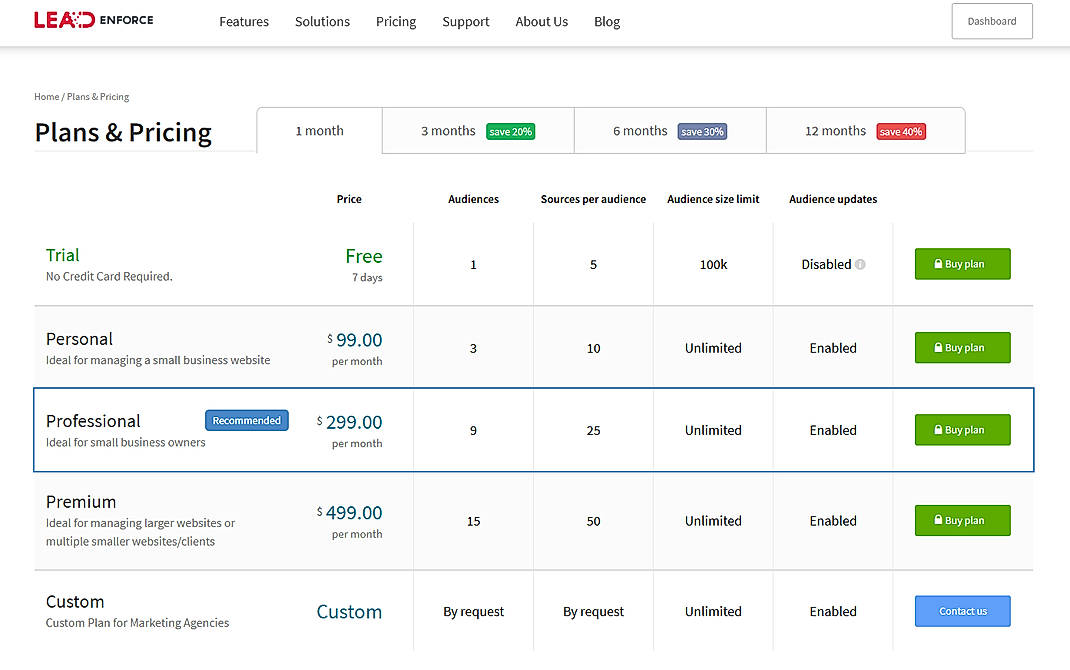Click the Audience size limit header
1070x670 pixels.
pyautogui.click(x=713, y=199)
